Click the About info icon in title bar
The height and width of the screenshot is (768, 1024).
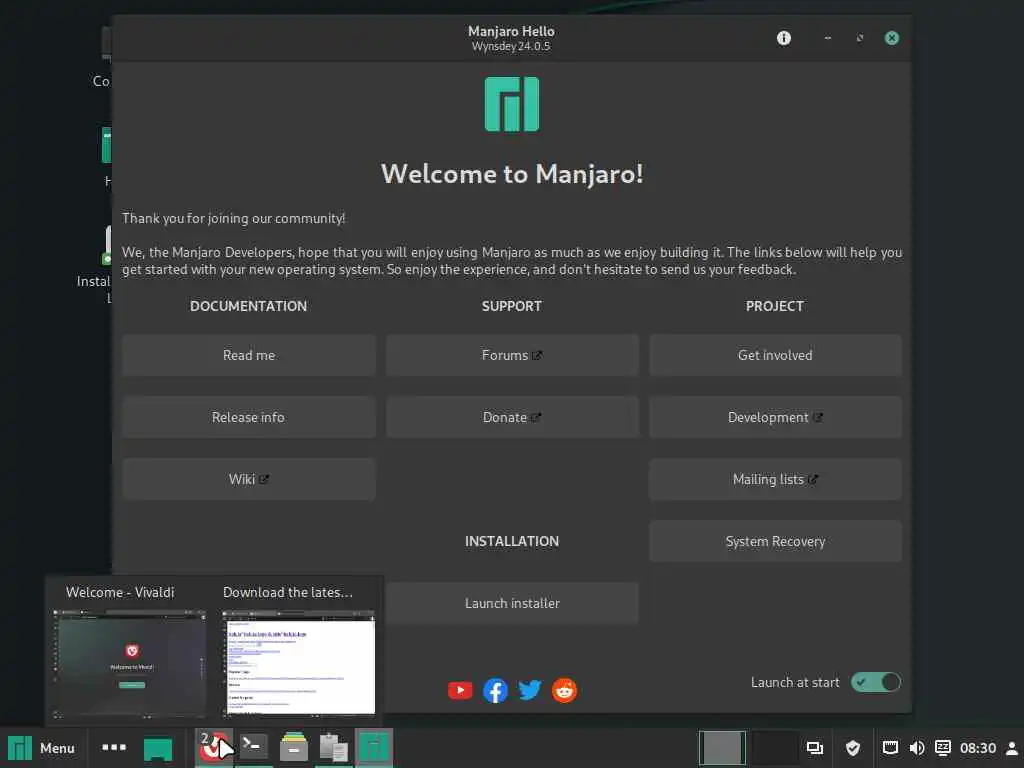tap(784, 38)
